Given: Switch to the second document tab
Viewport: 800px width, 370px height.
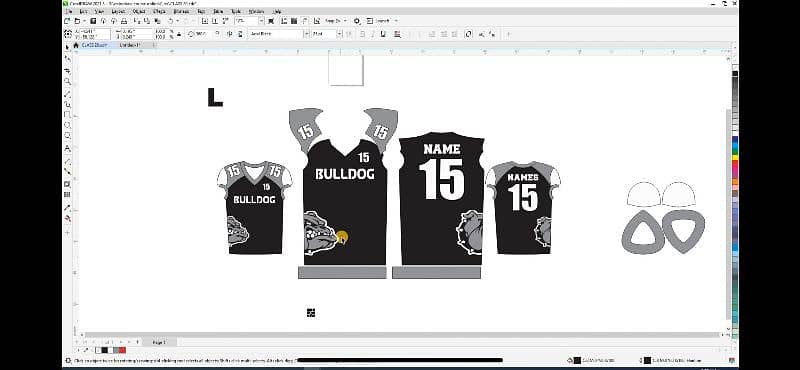Looking at the screenshot, I should tap(130, 45).
